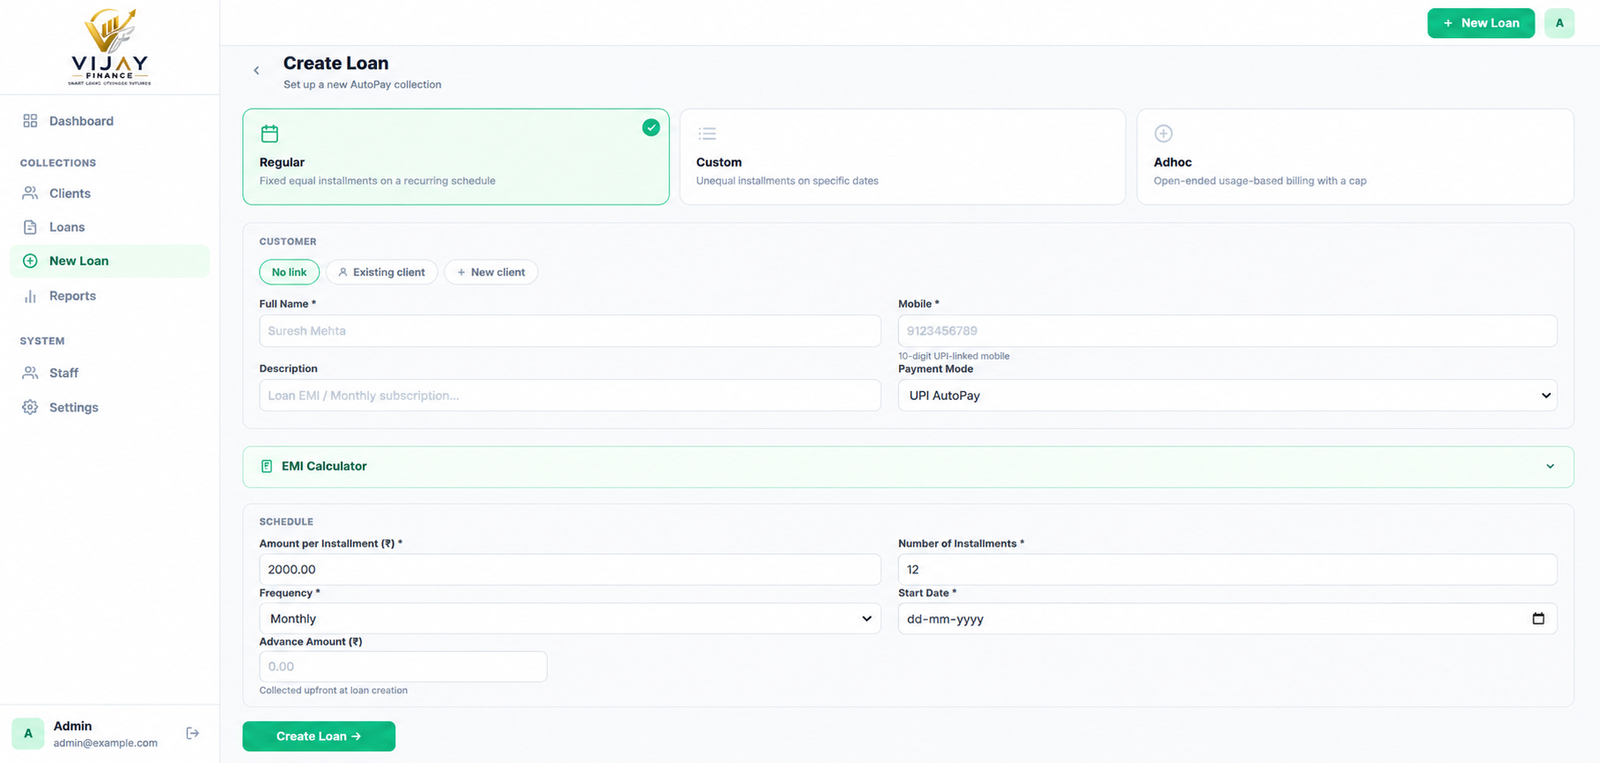Open Loans in the sidebar

pos(110,227)
